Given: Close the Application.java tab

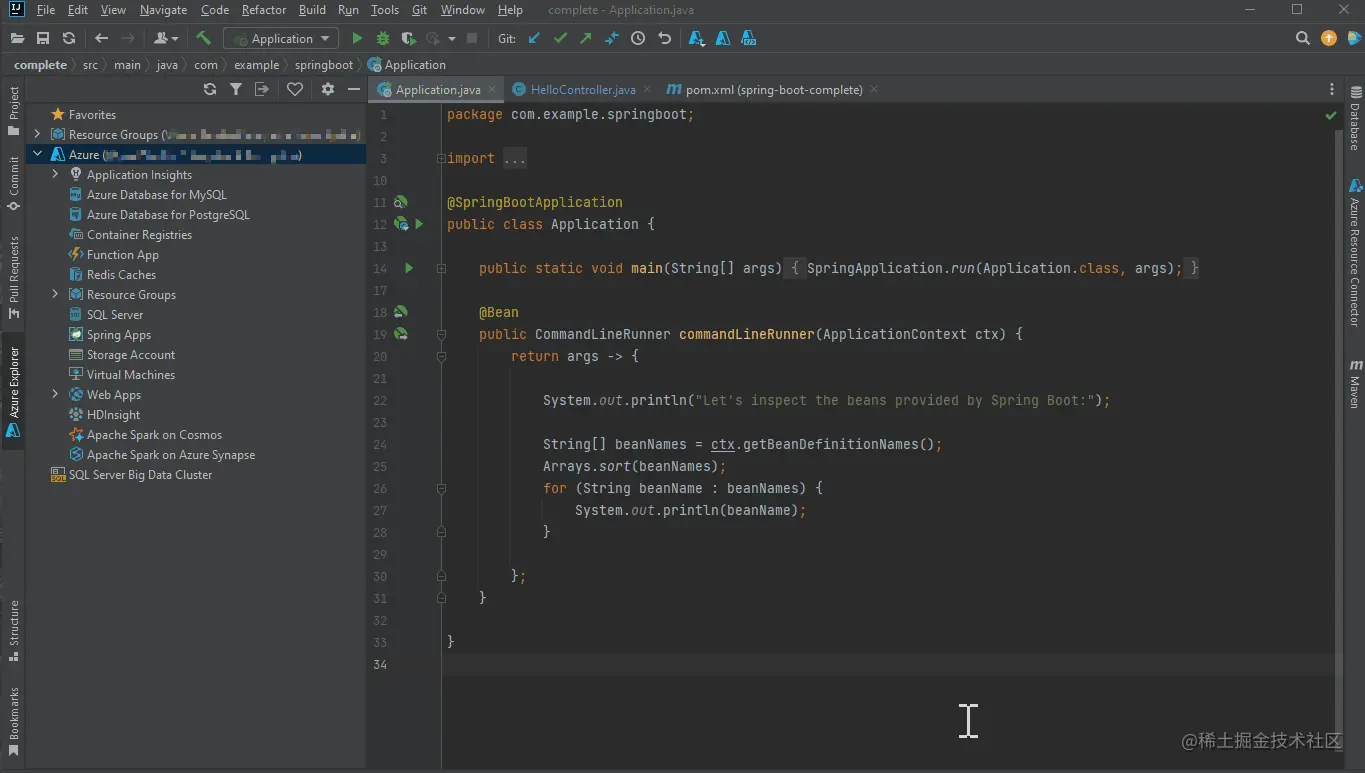Looking at the screenshot, I should point(494,89).
